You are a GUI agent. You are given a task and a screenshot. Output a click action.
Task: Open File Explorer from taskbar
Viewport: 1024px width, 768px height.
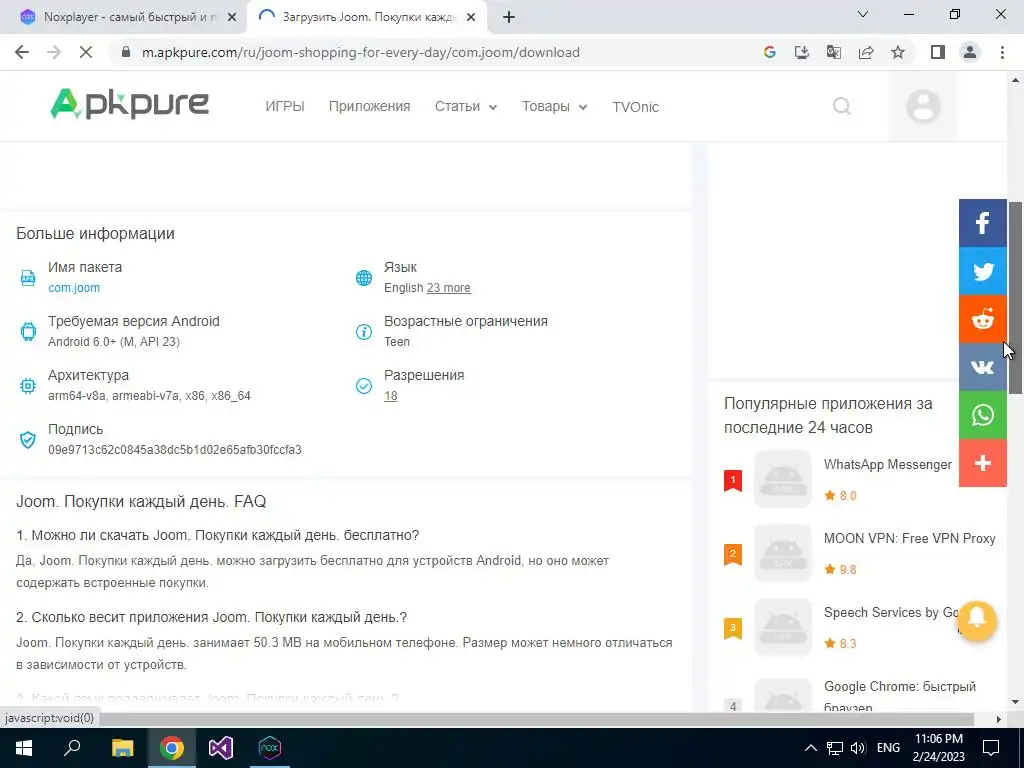click(122, 748)
